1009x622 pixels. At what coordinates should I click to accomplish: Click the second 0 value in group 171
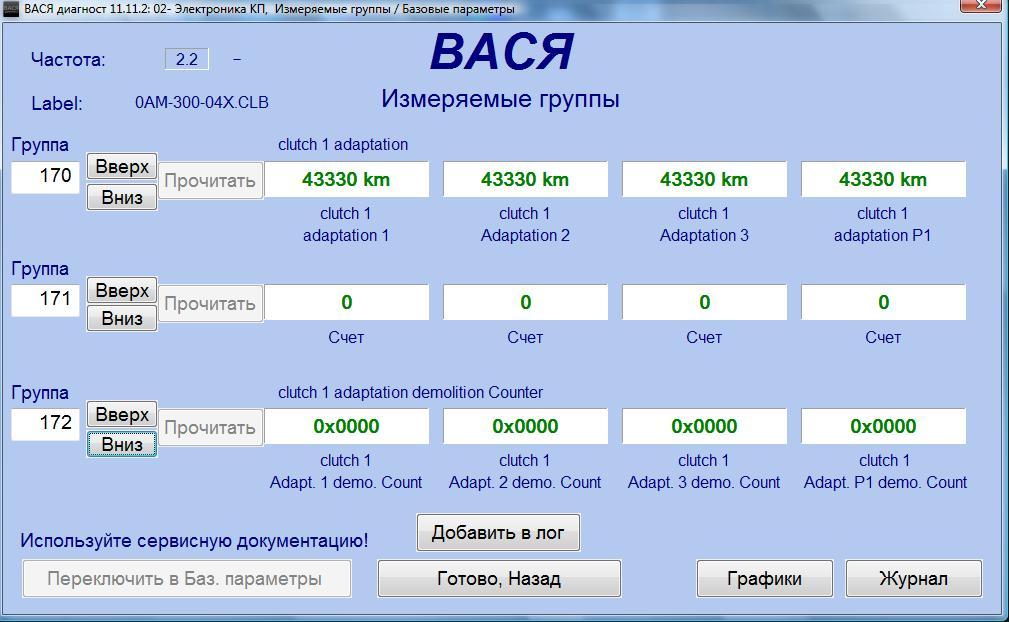click(x=525, y=302)
